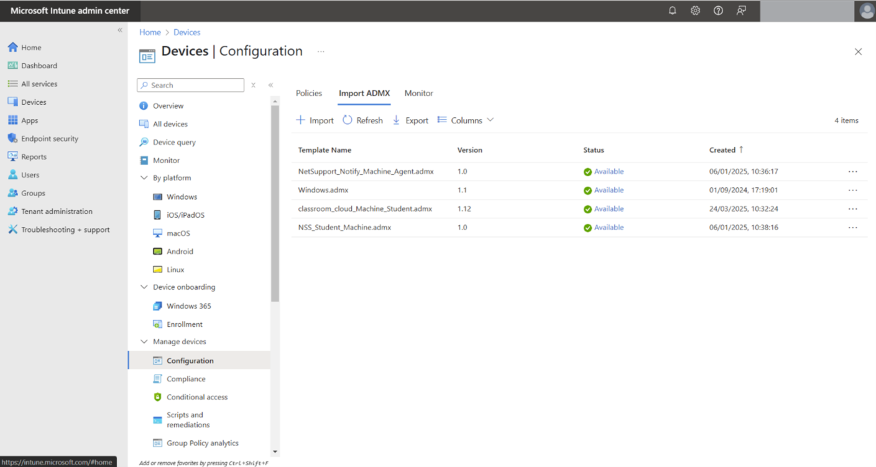The width and height of the screenshot is (876, 467).
Task: Click the Search field in Devices menu
Action: click(x=191, y=85)
